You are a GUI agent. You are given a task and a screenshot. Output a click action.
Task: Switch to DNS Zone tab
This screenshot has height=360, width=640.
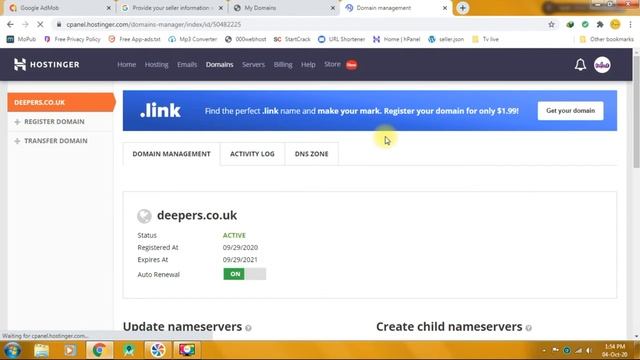point(311,154)
